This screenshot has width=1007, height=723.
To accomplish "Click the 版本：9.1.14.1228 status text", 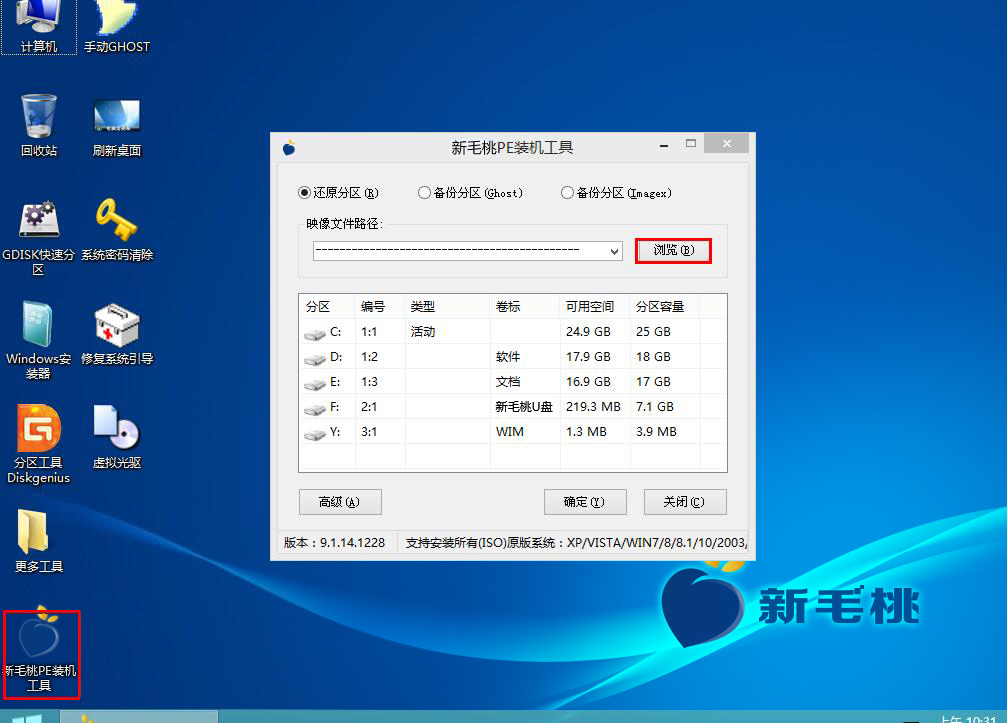I will (335, 543).
